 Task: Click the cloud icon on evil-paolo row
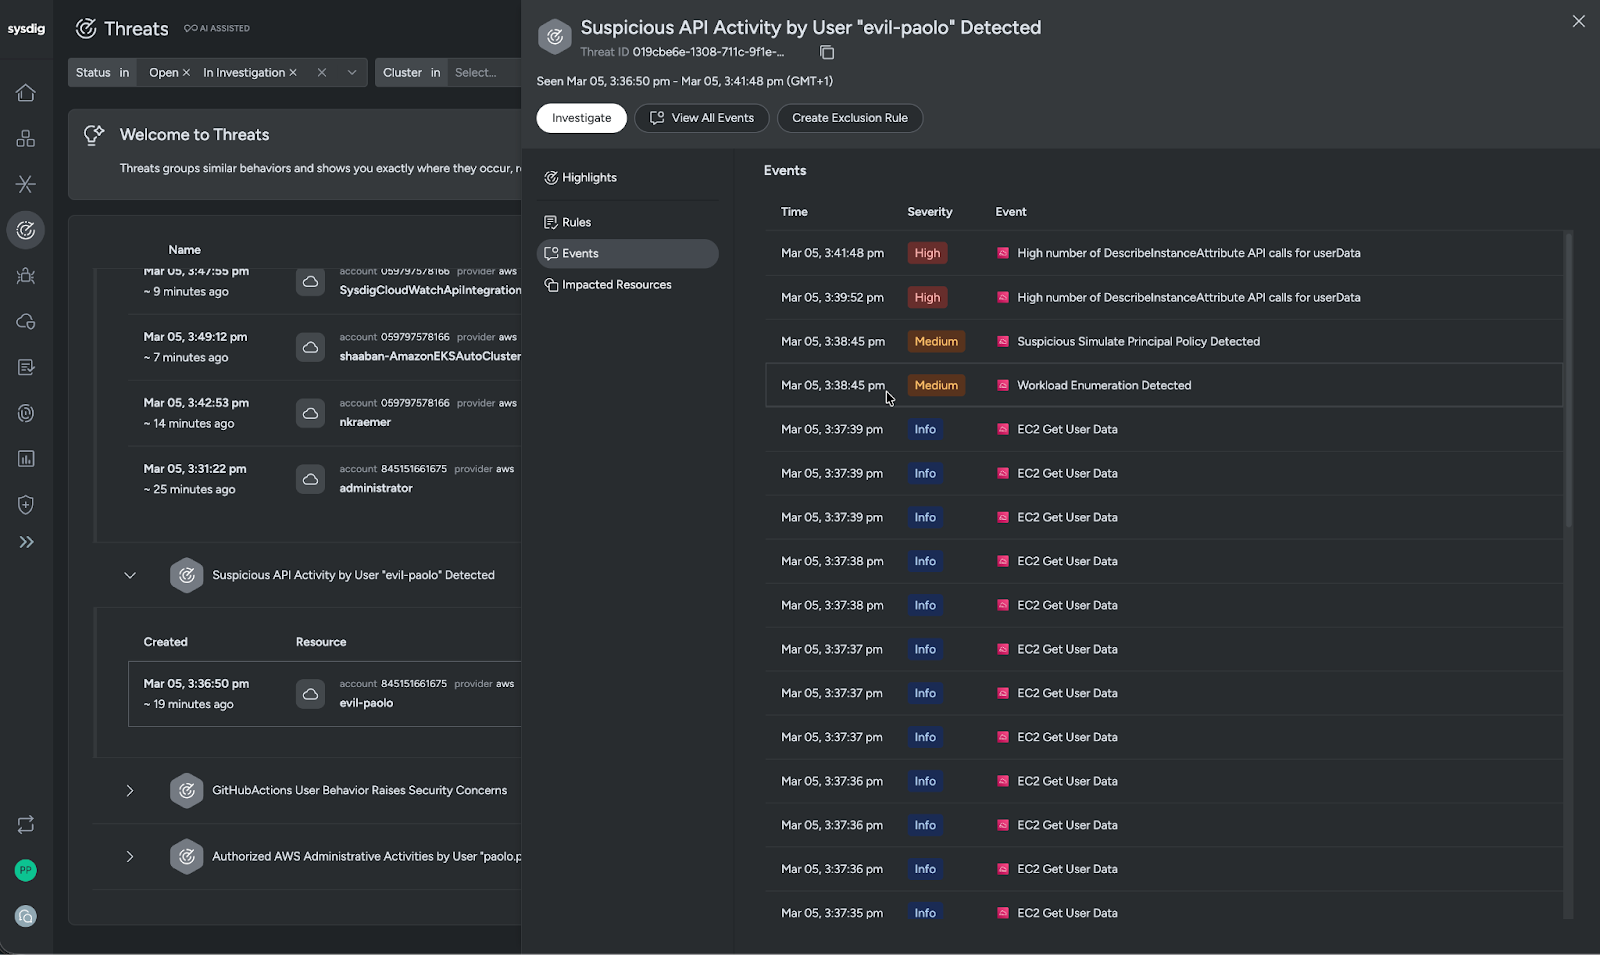coord(311,694)
